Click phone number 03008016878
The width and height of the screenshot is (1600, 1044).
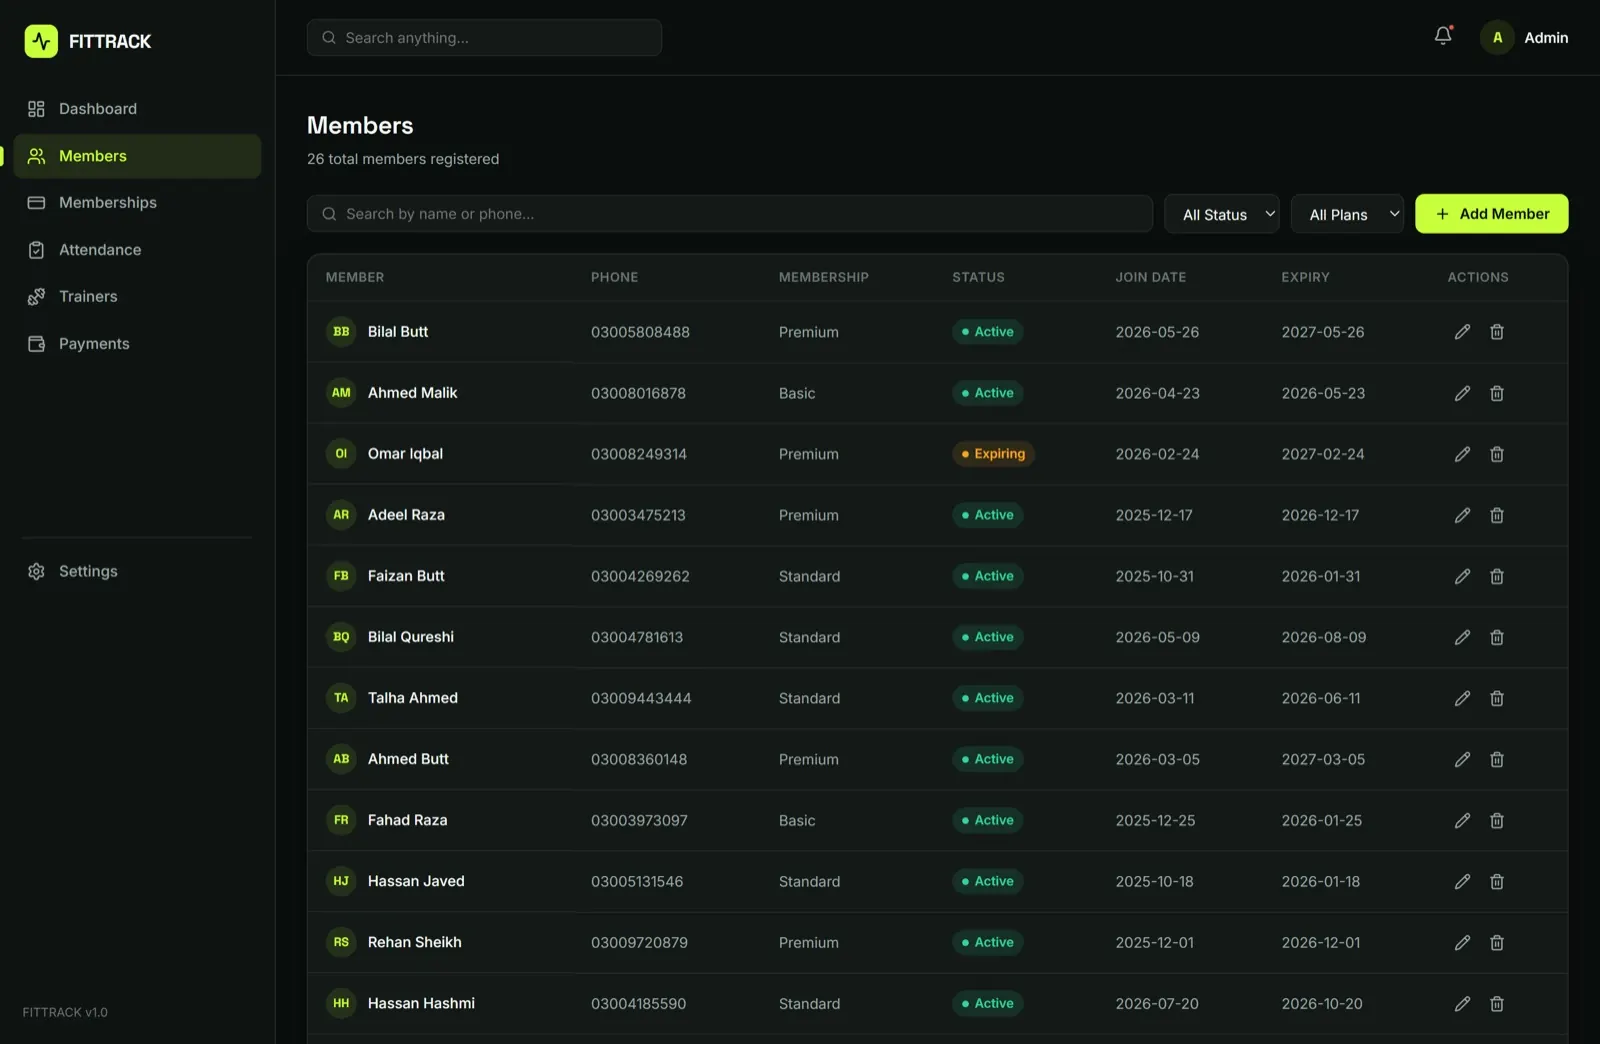pos(638,393)
